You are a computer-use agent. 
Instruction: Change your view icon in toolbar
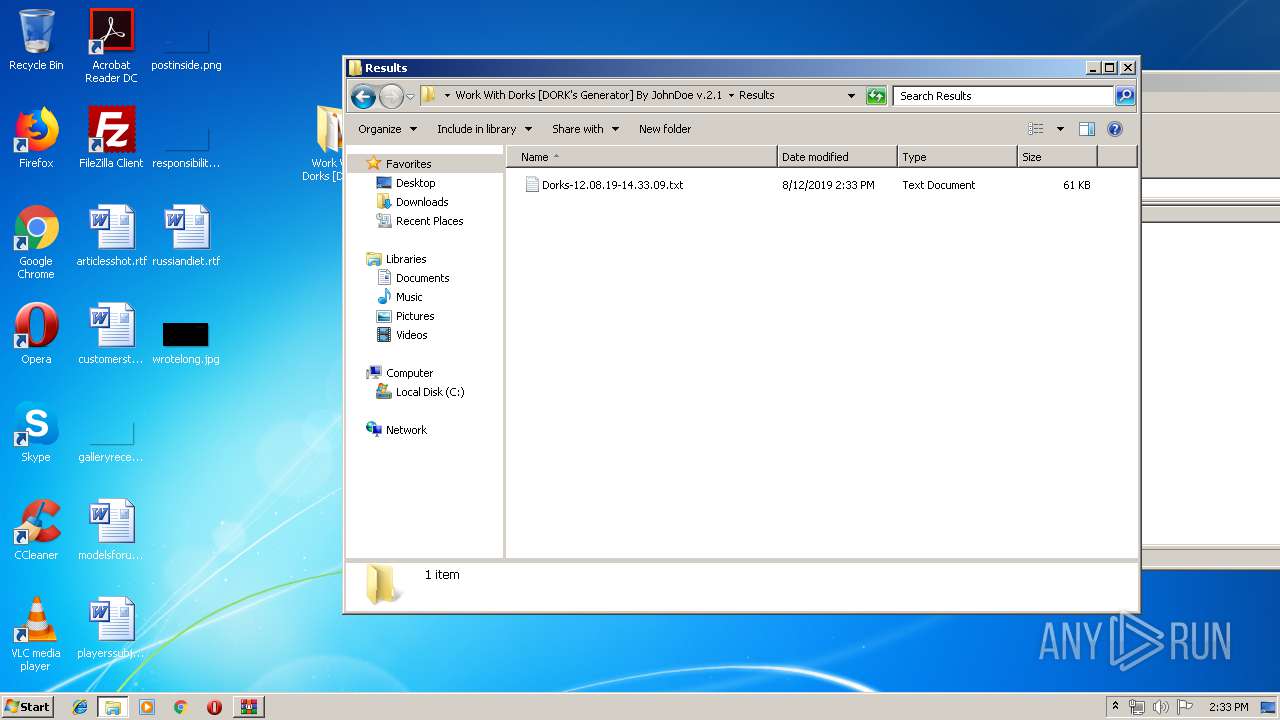pyautogui.click(x=1036, y=129)
